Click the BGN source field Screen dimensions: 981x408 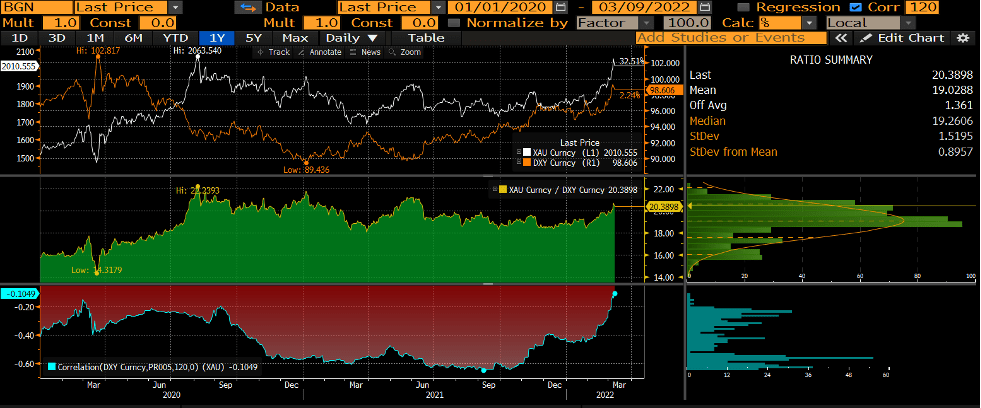click(x=36, y=8)
